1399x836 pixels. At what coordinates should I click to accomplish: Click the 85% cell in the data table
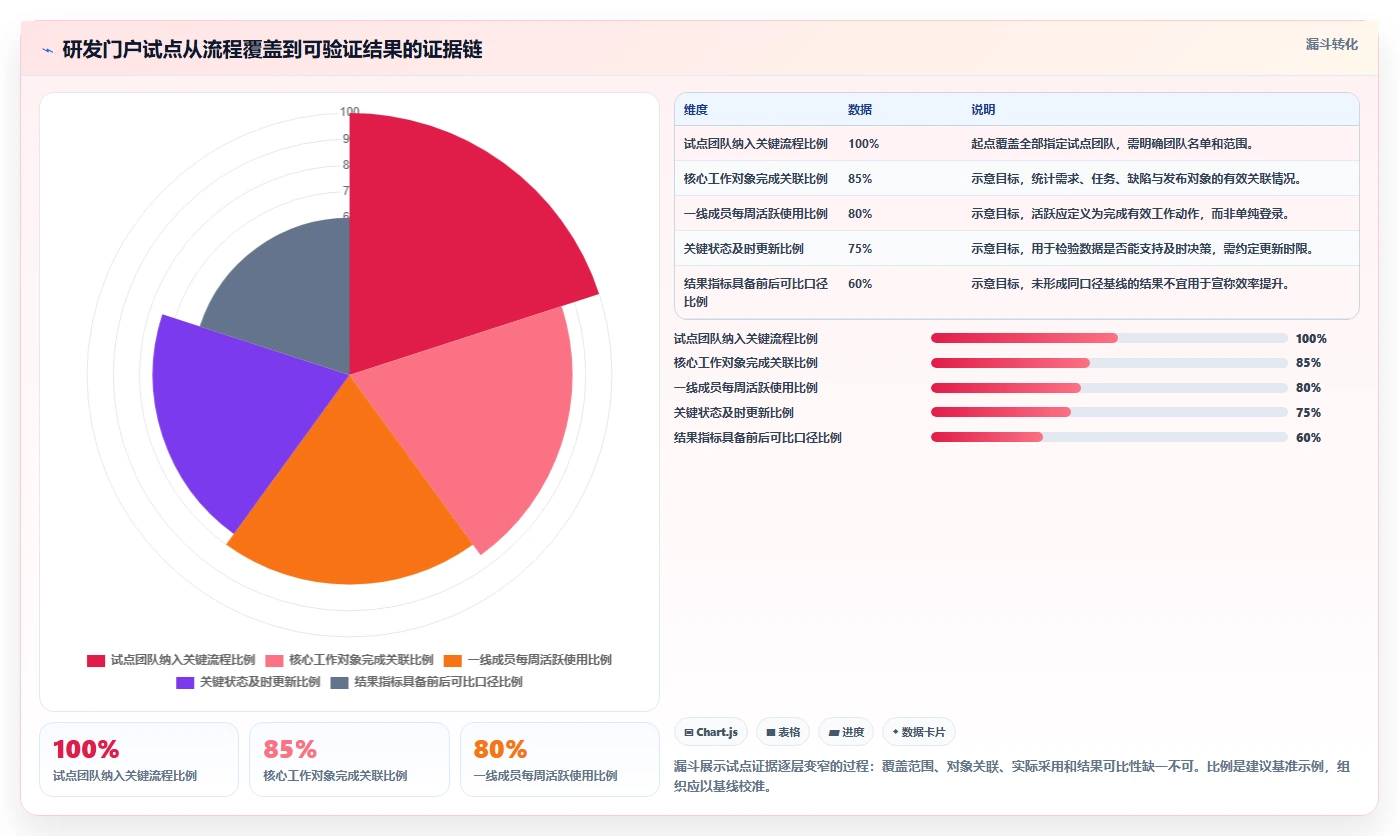tap(860, 179)
